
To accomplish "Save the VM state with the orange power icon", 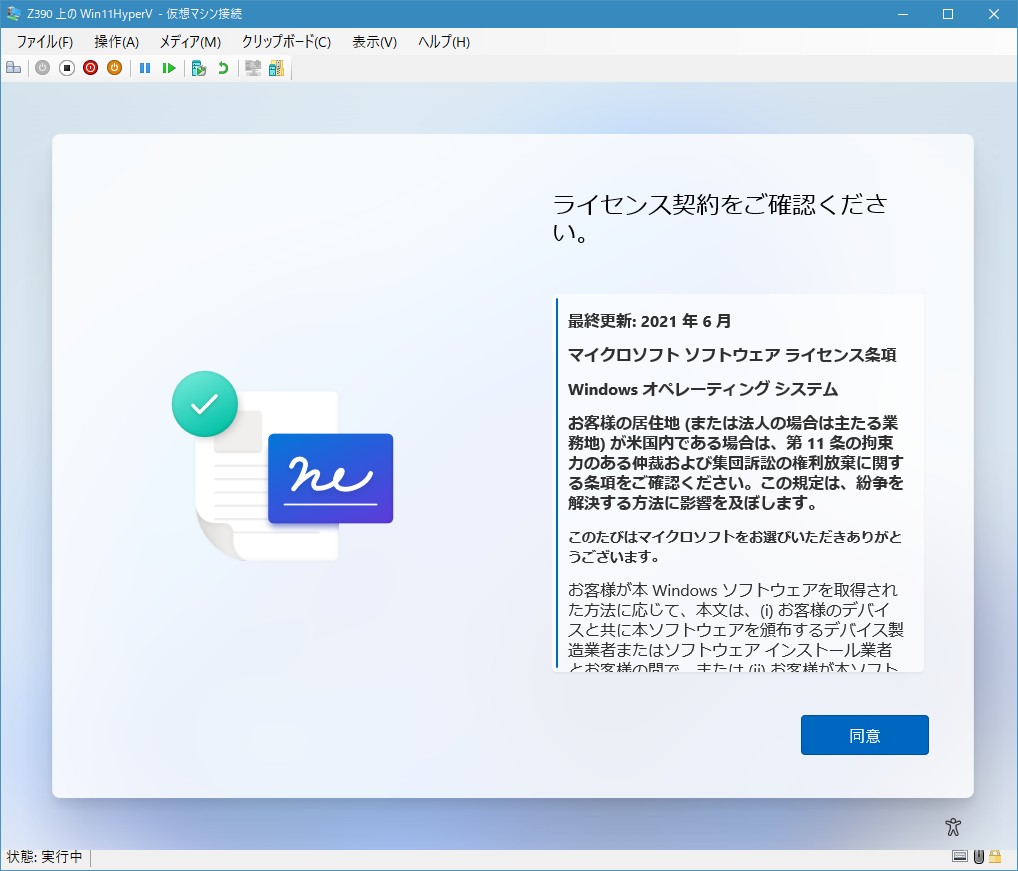I will pos(114,67).
